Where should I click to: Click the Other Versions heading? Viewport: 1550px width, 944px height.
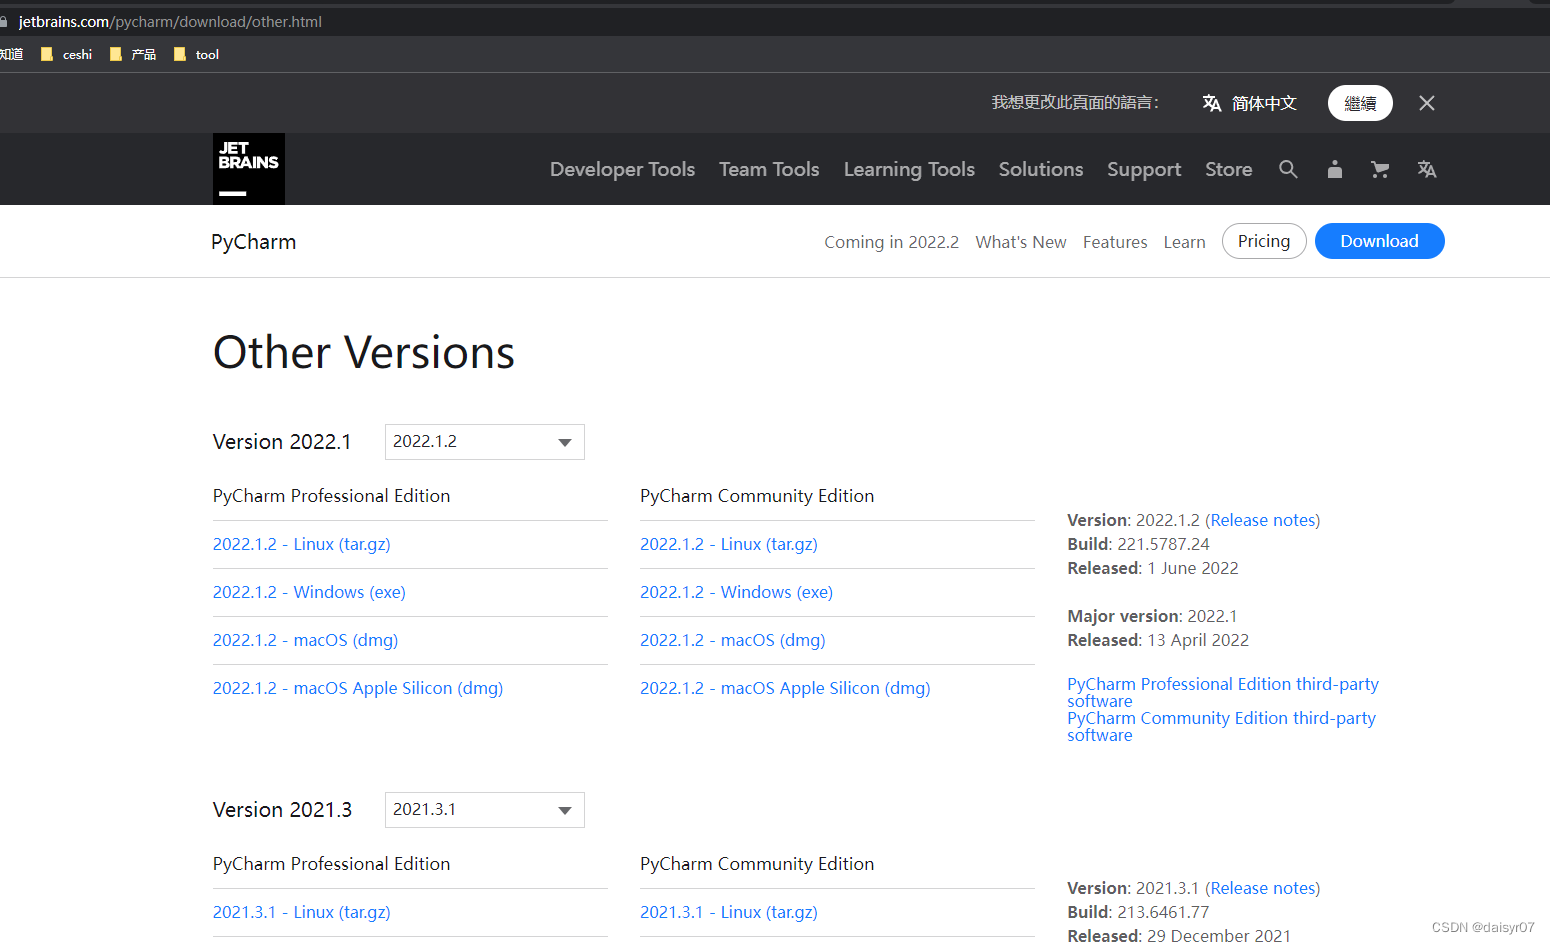click(364, 352)
